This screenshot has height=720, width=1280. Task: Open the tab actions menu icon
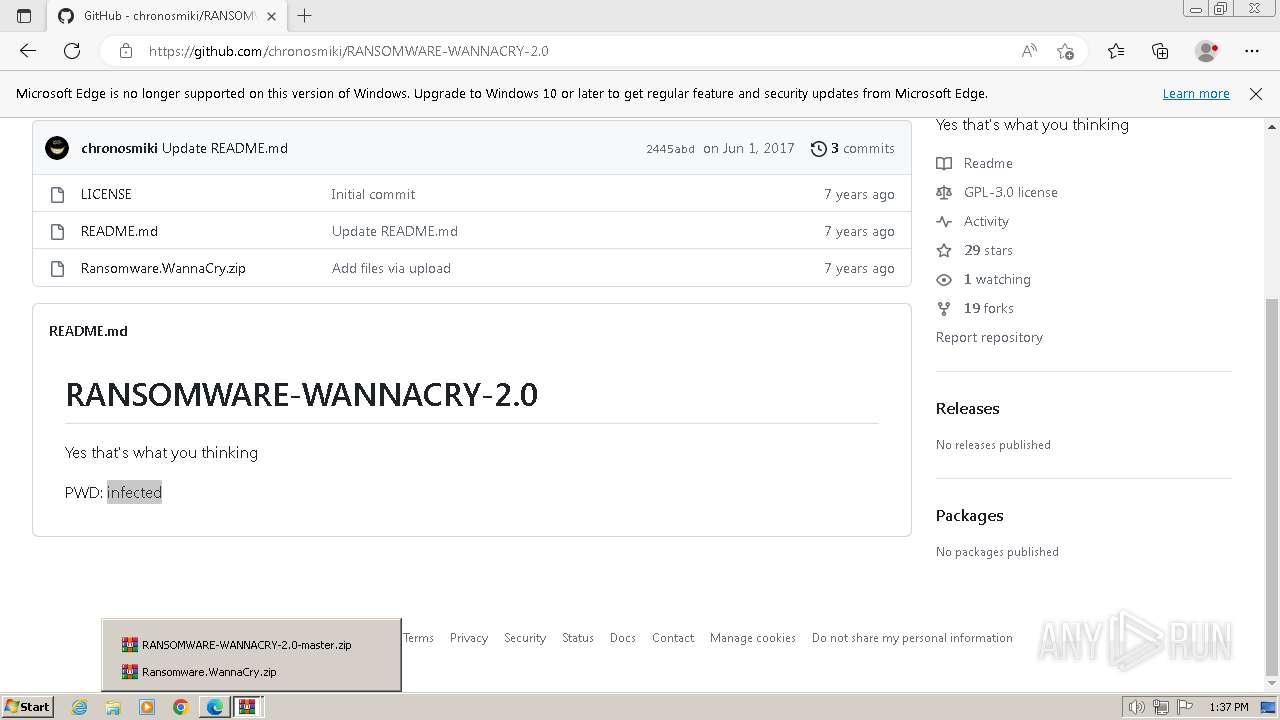click(24, 16)
